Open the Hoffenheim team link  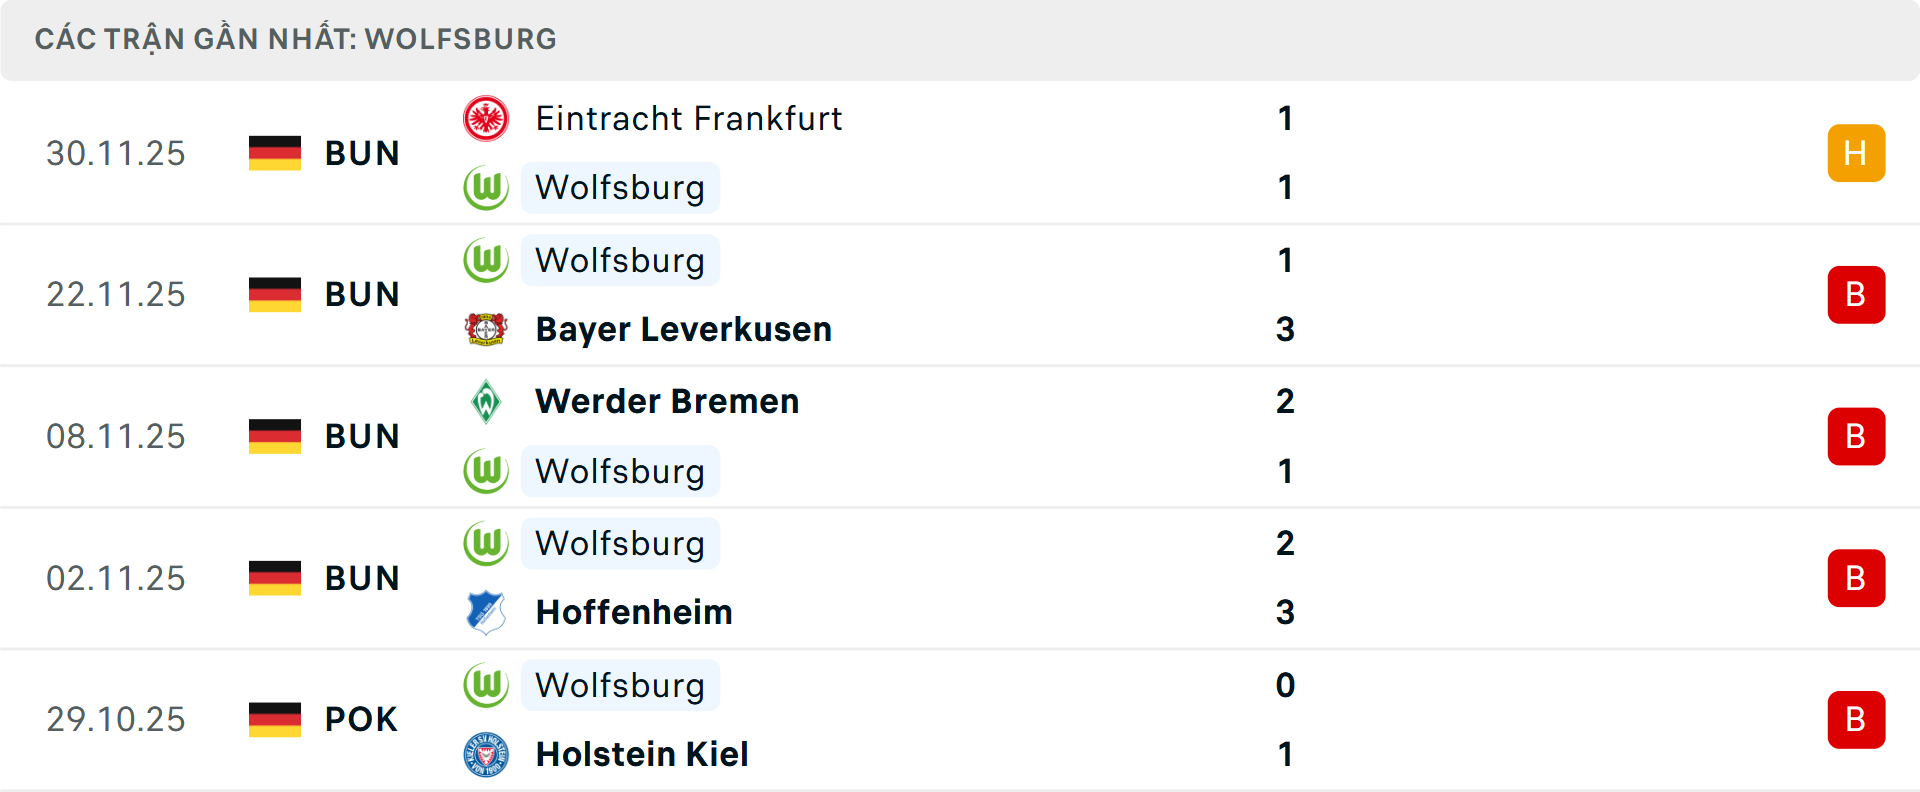click(x=634, y=612)
